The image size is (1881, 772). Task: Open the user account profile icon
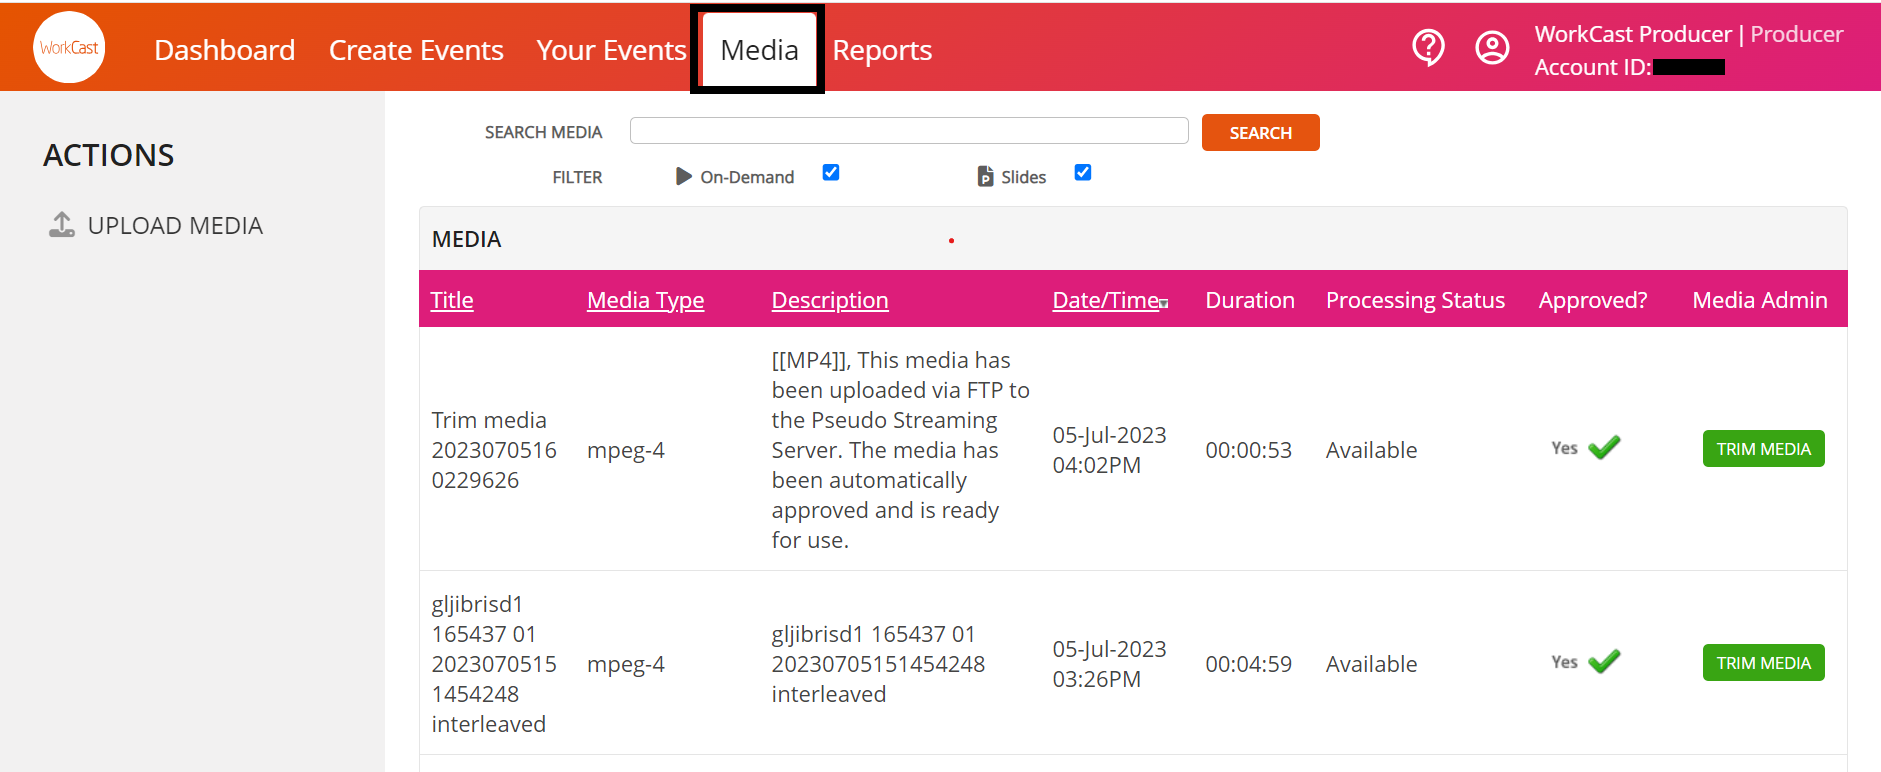[x=1492, y=47]
